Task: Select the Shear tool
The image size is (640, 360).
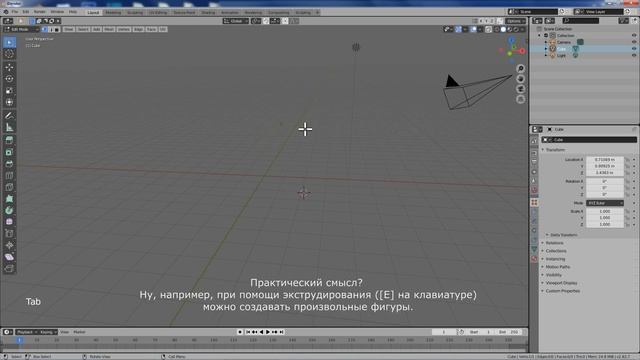Action: pyautogui.click(x=9, y=257)
